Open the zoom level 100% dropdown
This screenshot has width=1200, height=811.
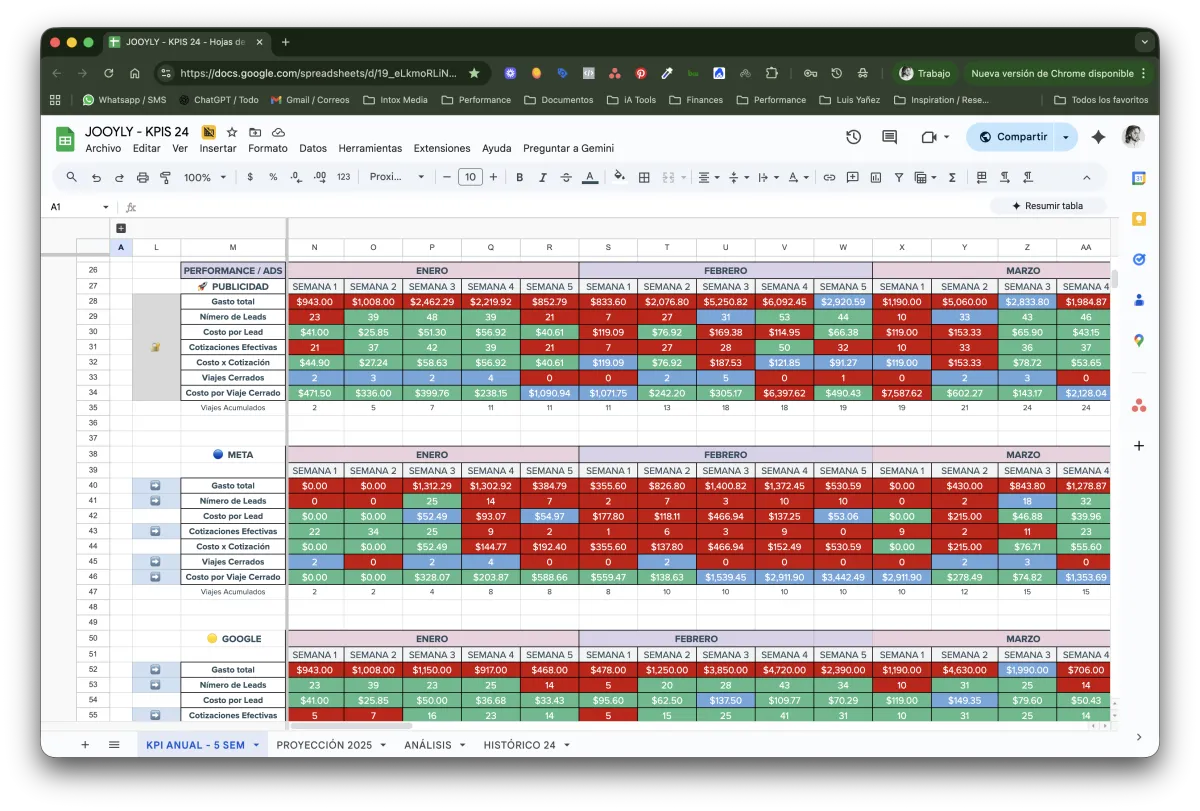click(x=203, y=177)
